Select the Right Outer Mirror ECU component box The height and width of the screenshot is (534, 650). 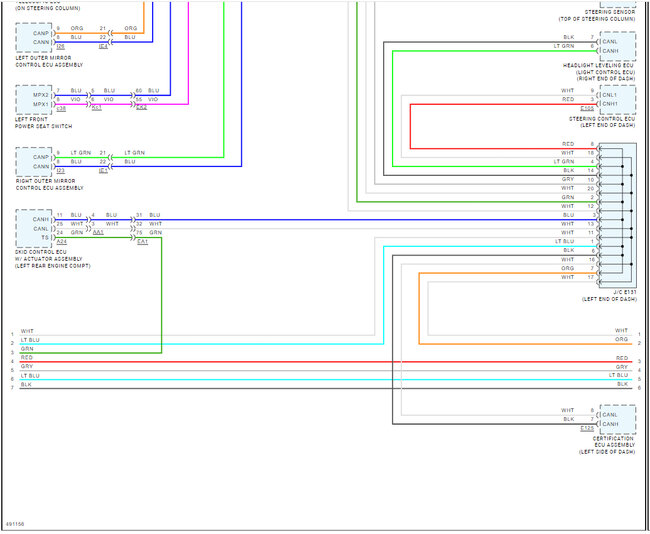pos(34,162)
